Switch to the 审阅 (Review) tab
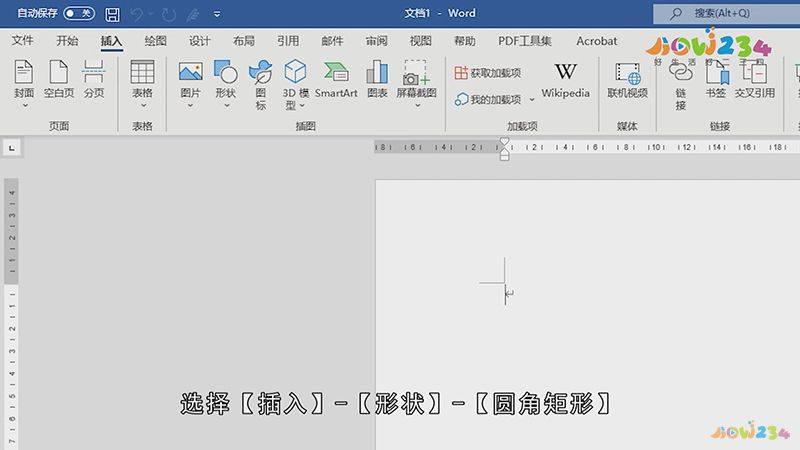This screenshot has width=800, height=450. pos(376,41)
